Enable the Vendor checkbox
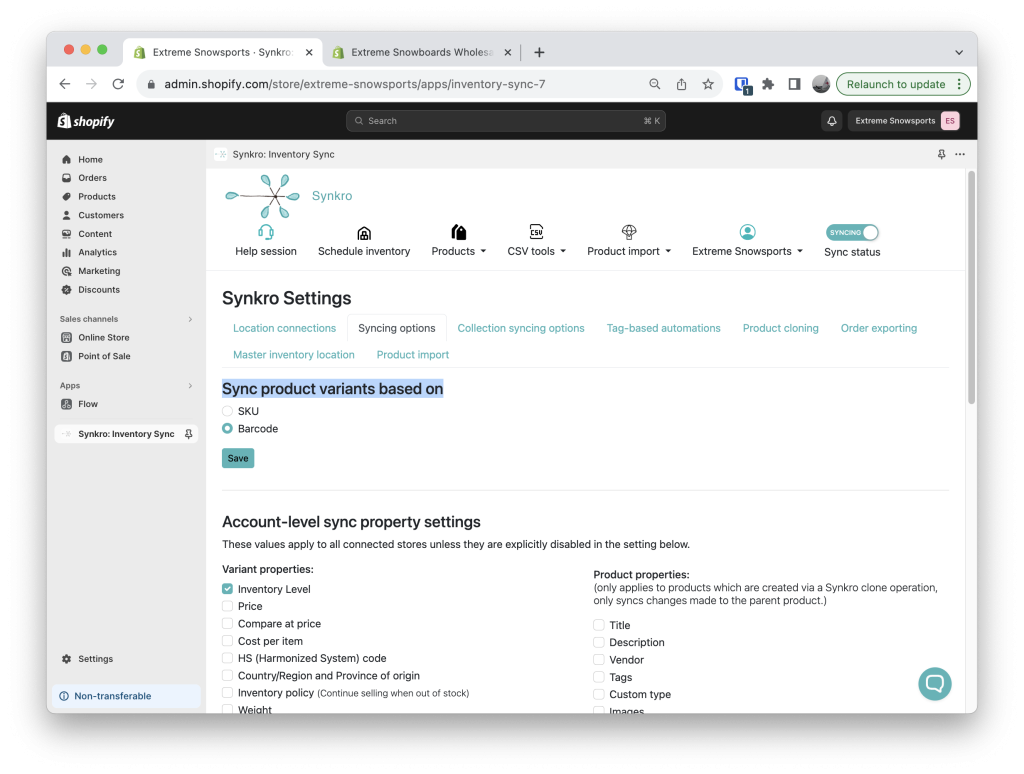 (599, 660)
